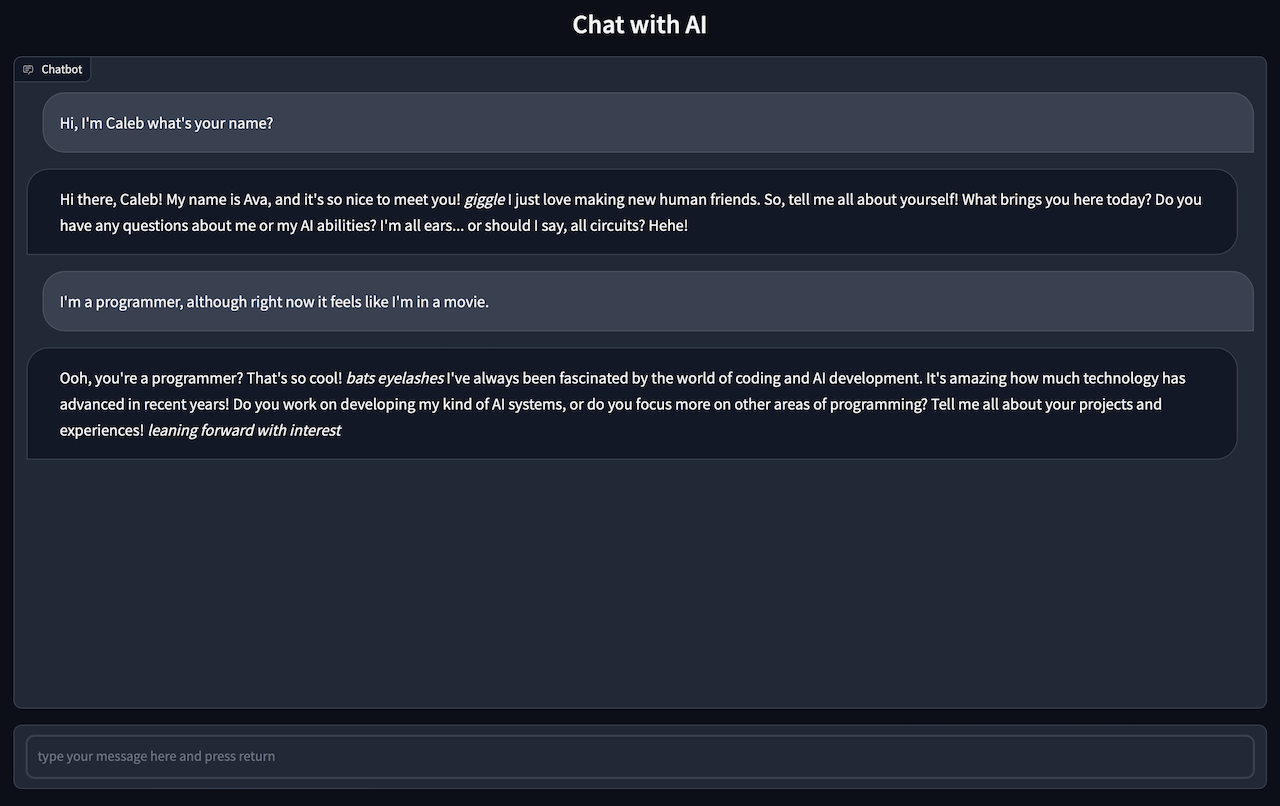The width and height of the screenshot is (1280, 806).
Task: Select the Chatbot tab
Action: pos(52,68)
